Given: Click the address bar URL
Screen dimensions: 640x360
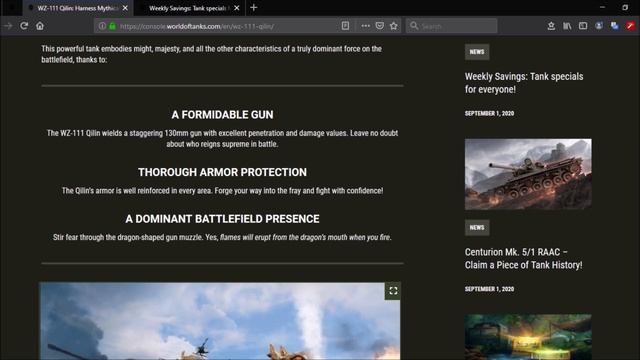Looking at the screenshot, I should [197, 26].
